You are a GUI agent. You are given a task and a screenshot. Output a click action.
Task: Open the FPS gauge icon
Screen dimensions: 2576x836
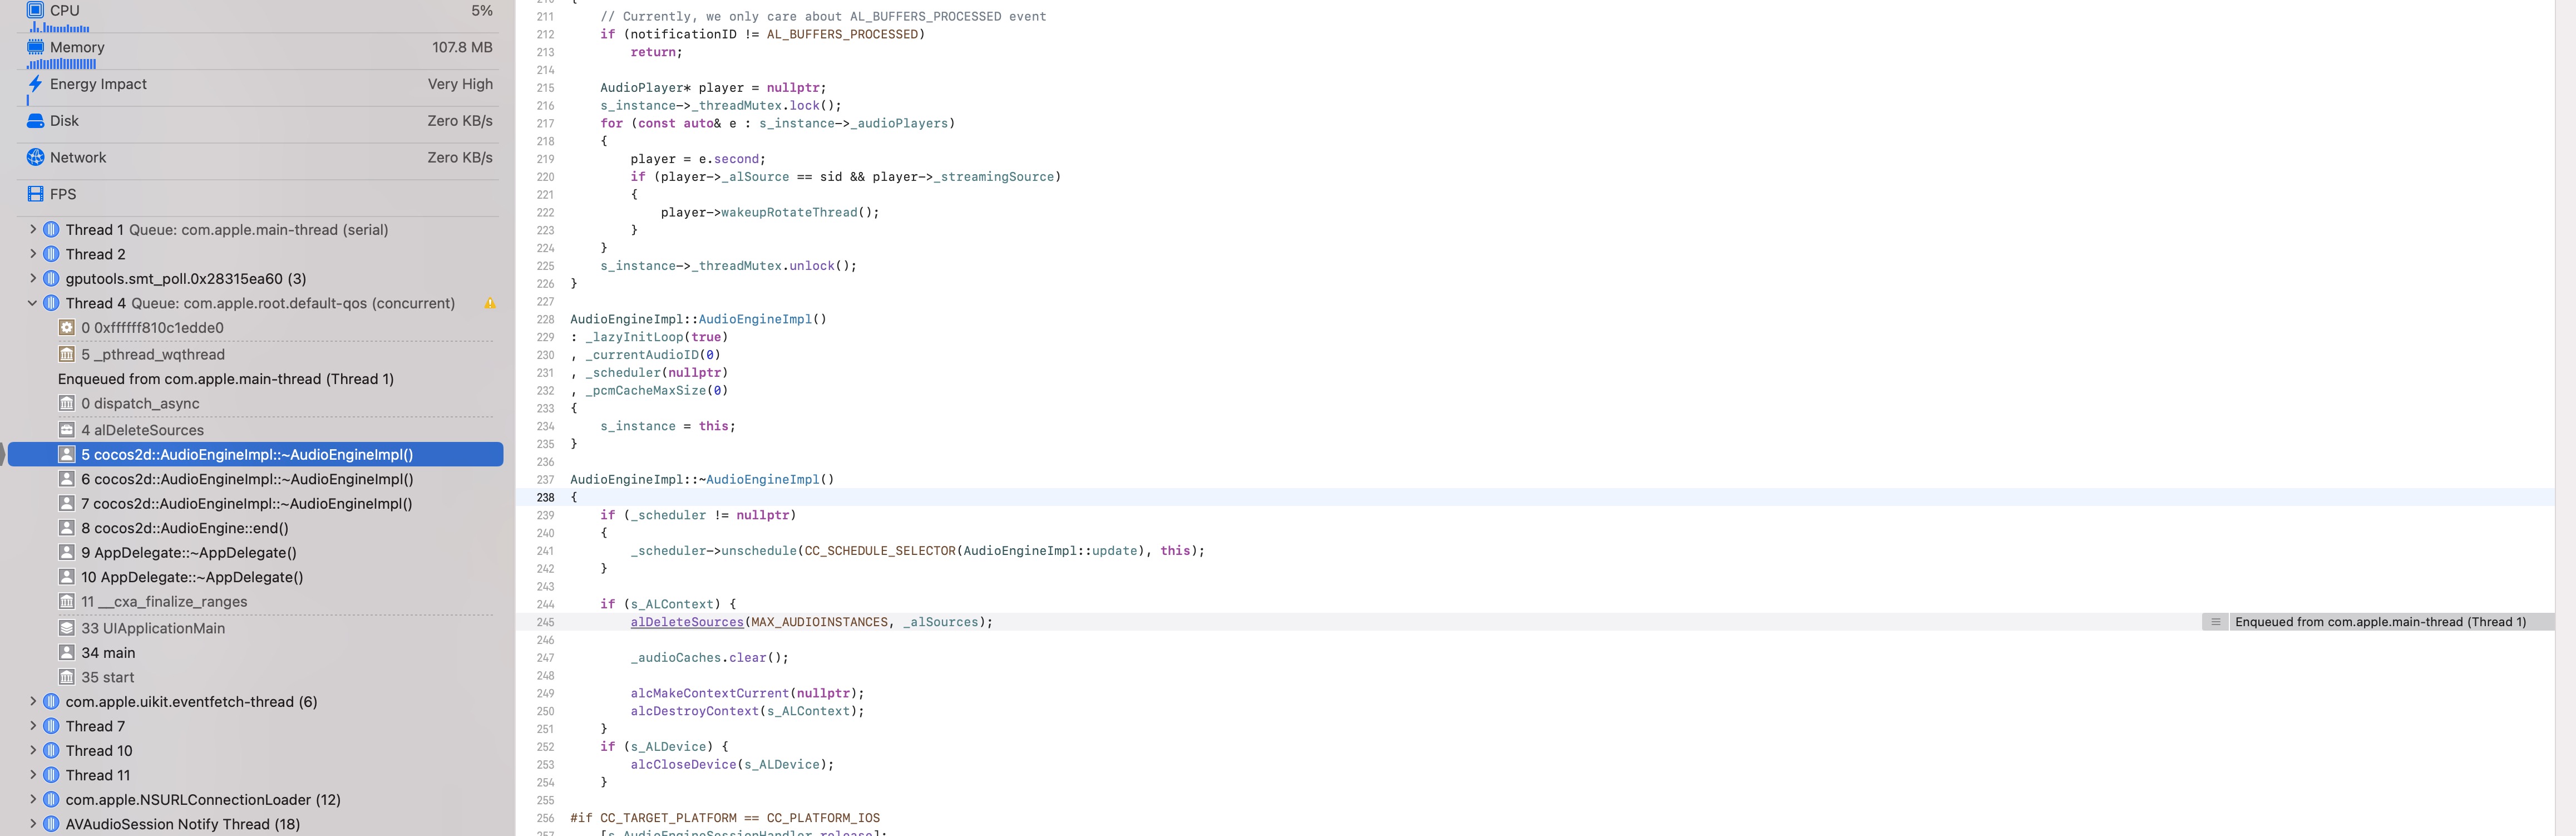35,194
